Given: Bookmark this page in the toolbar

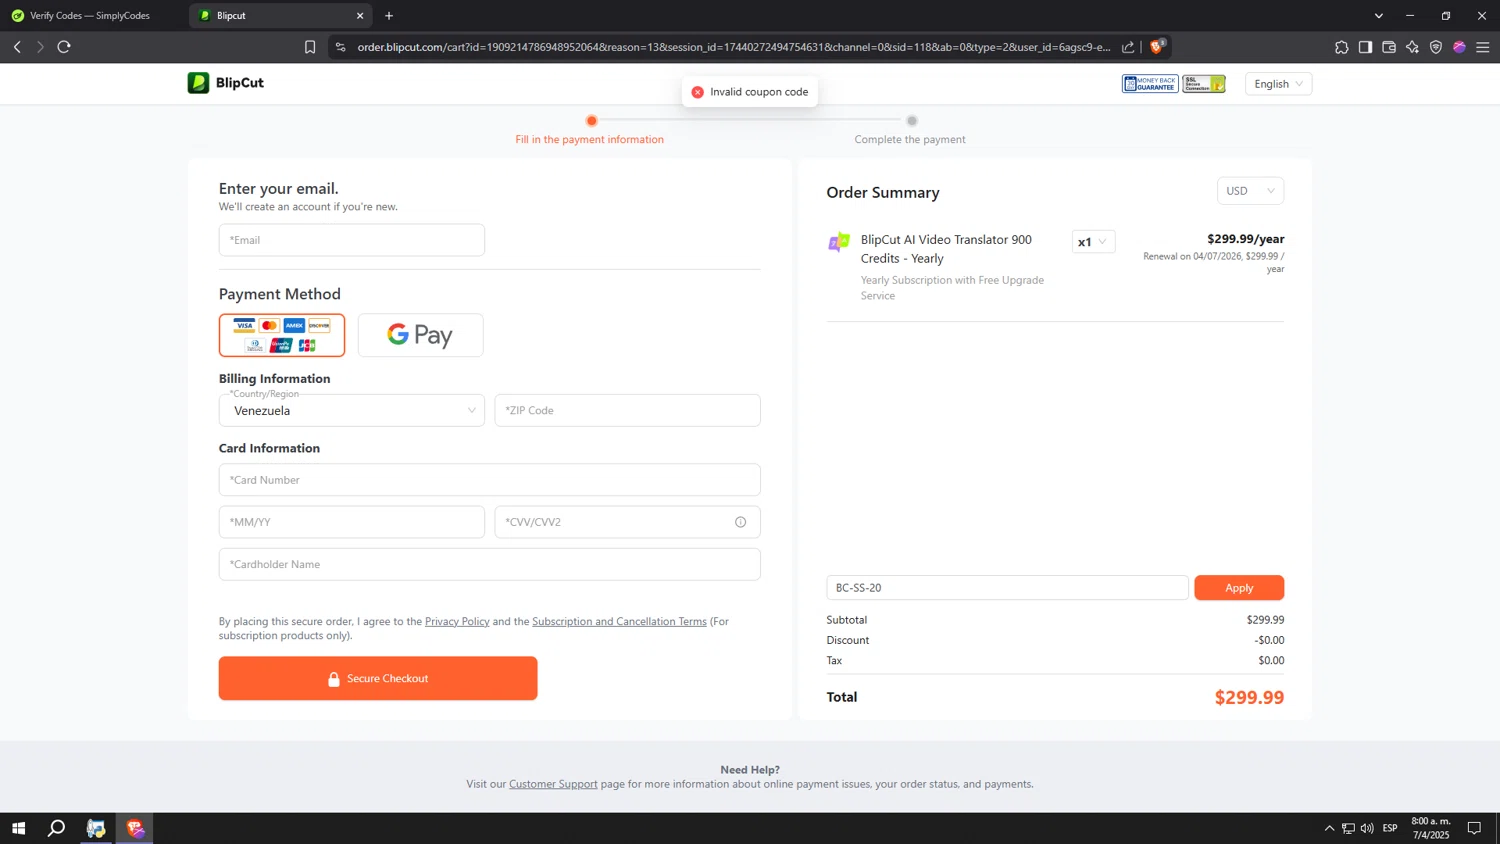Looking at the screenshot, I should (310, 47).
